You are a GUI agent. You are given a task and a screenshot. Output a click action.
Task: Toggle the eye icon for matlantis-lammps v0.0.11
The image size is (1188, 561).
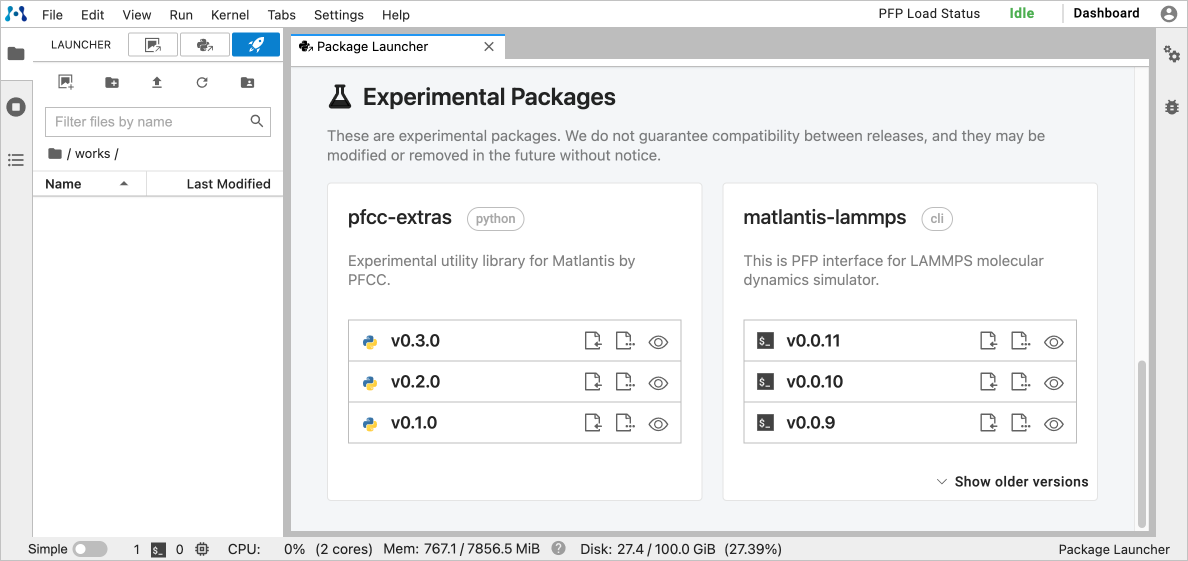(x=1054, y=342)
